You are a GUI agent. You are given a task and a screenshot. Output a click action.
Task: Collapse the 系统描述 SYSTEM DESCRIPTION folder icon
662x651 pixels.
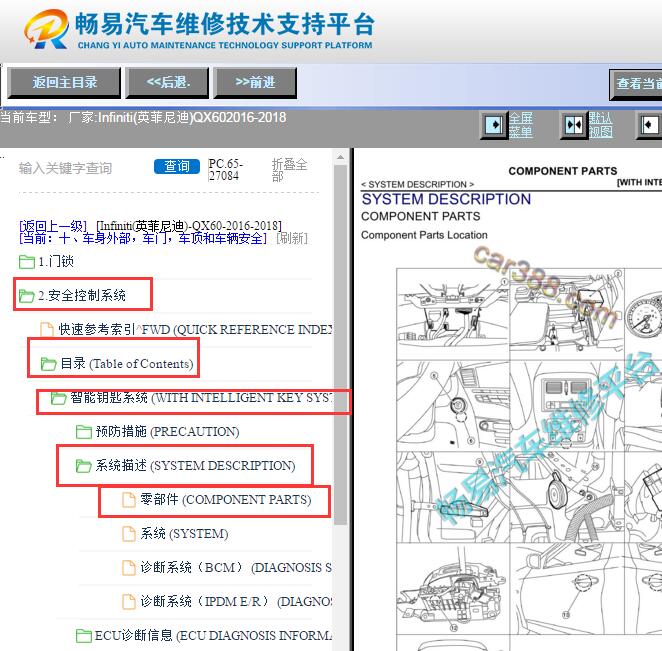84,466
